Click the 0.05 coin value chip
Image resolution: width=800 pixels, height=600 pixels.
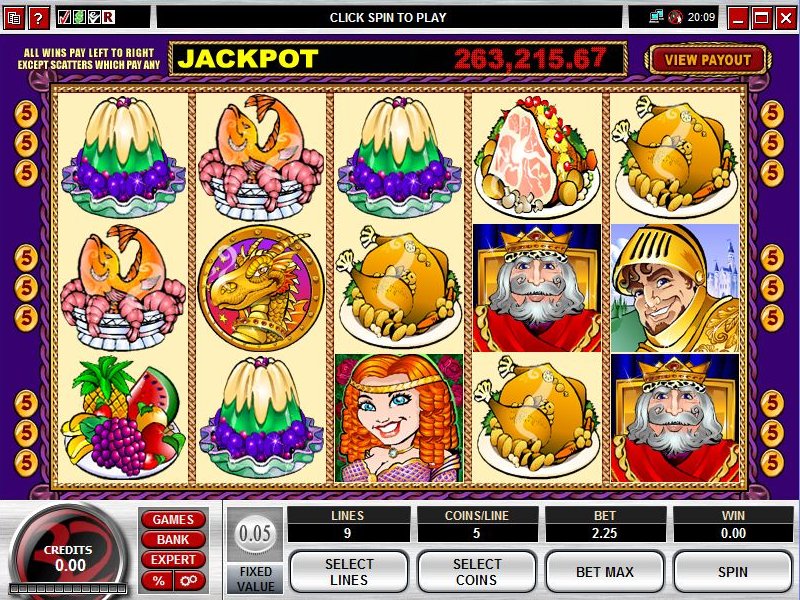point(255,534)
